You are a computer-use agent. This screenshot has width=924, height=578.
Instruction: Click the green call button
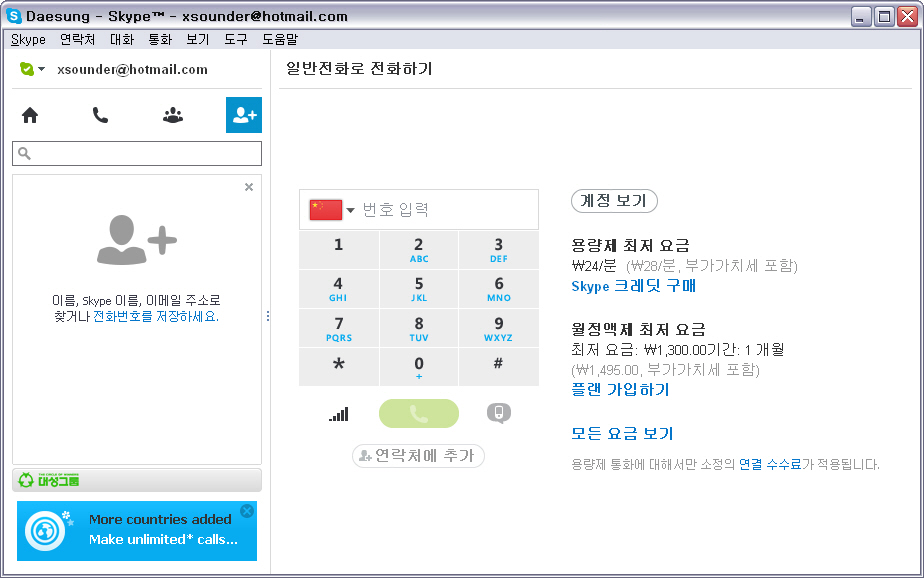point(419,414)
